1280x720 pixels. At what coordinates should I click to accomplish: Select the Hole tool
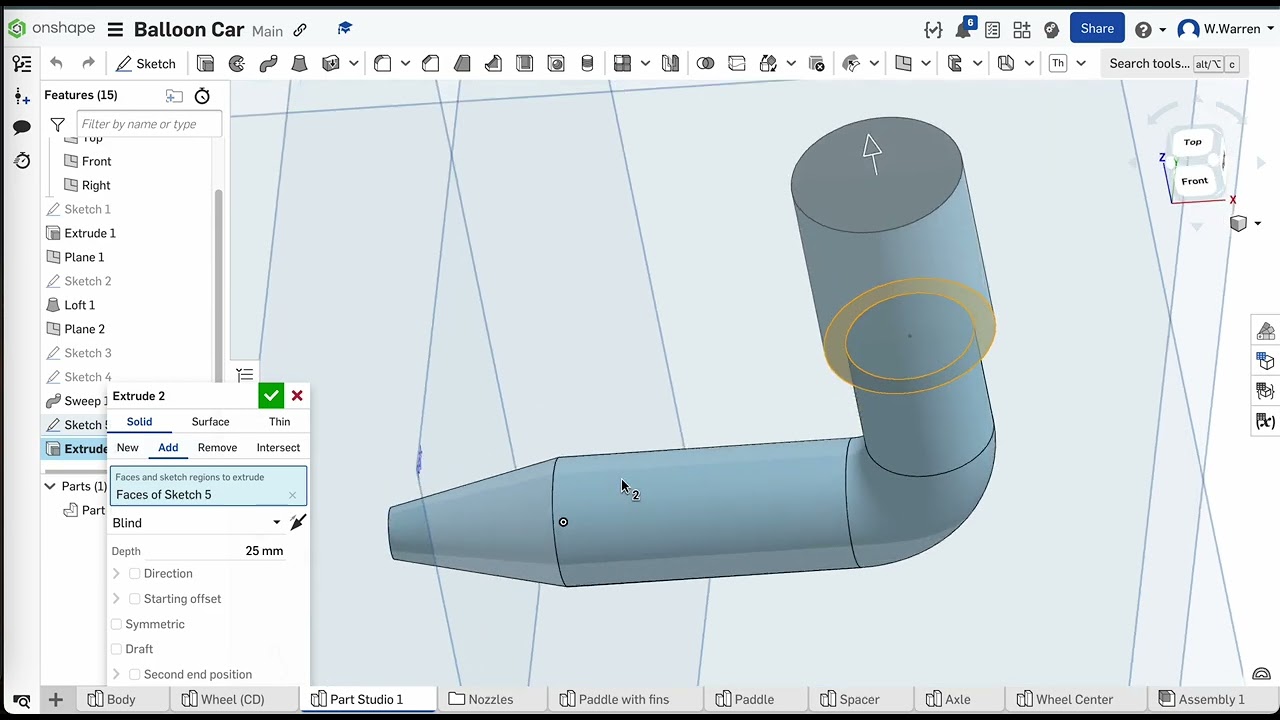coord(556,64)
